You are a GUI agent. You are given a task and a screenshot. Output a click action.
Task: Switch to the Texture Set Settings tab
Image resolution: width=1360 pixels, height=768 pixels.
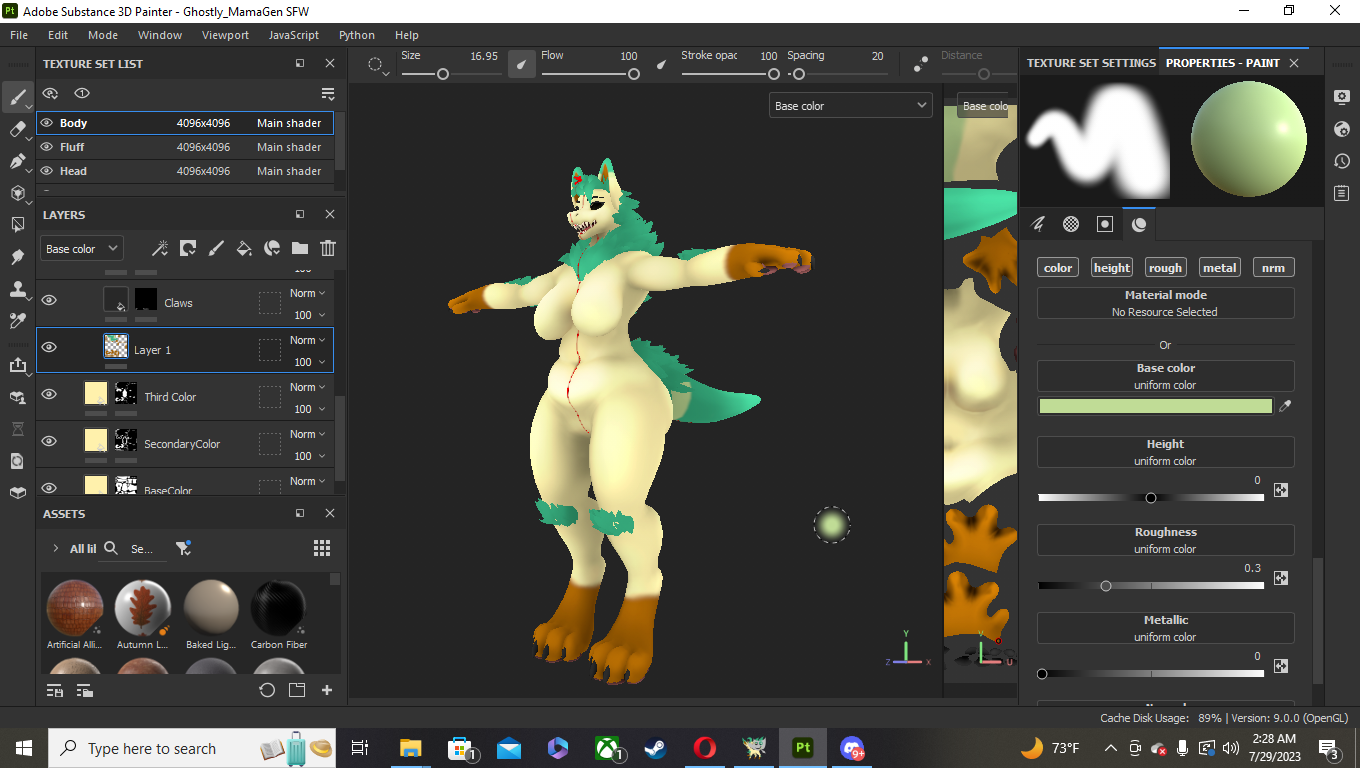[x=1091, y=63]
